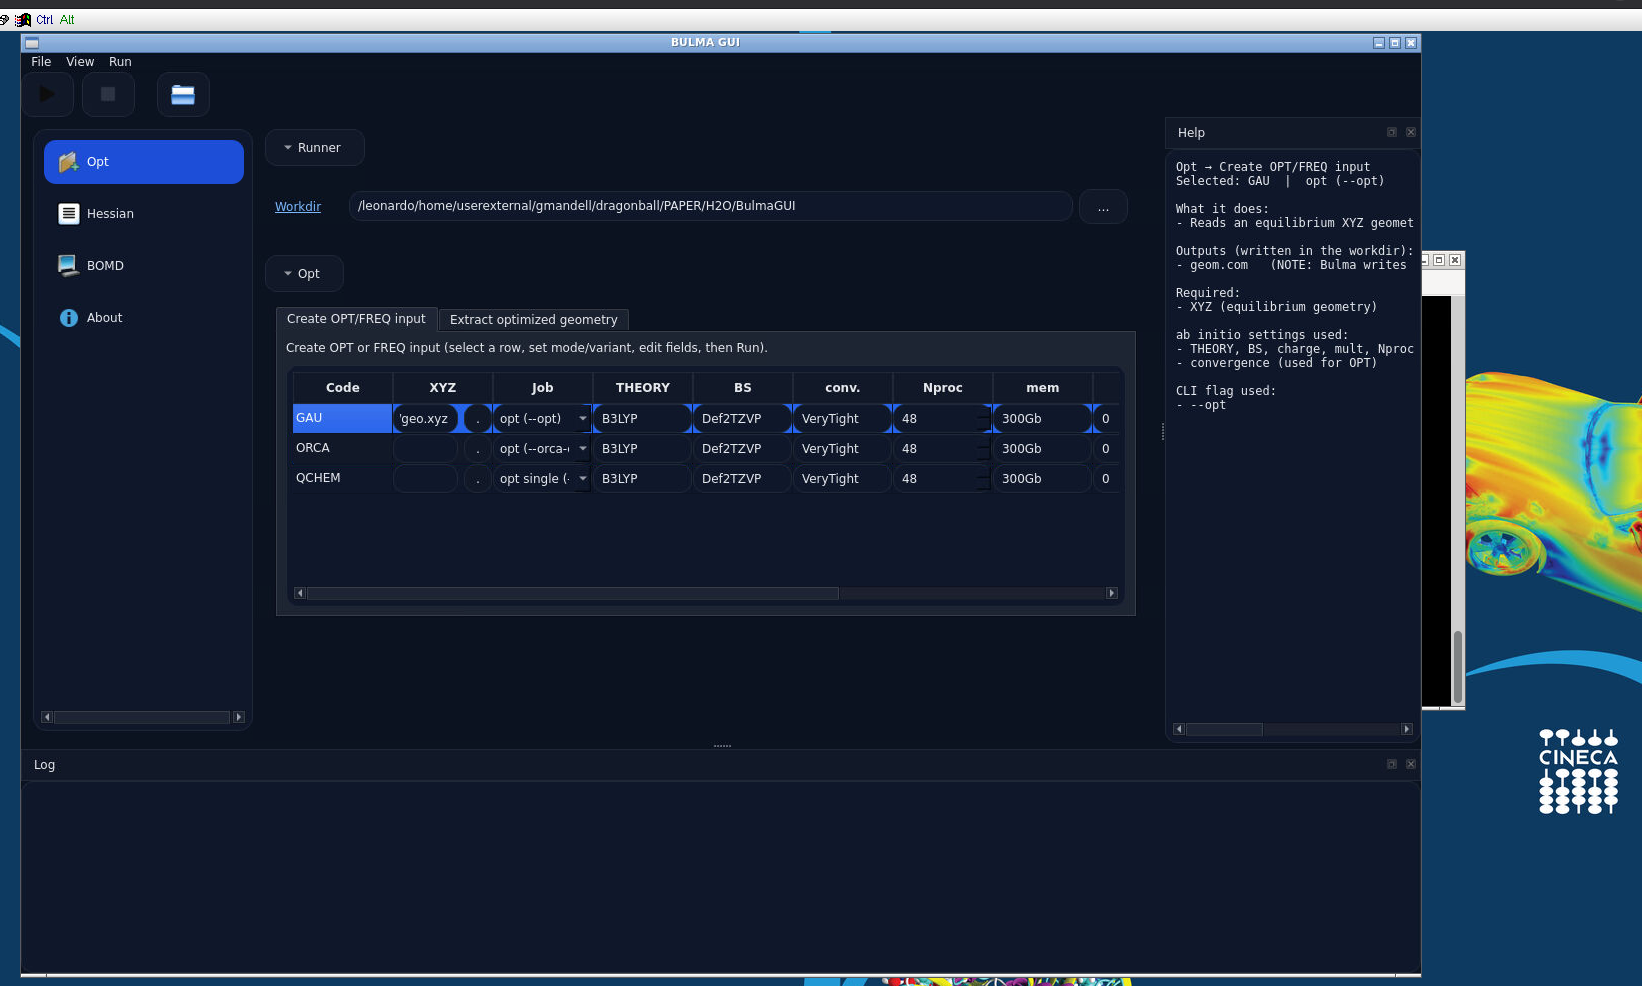
Task: Open the View menu
Action: tap(80, 62)
